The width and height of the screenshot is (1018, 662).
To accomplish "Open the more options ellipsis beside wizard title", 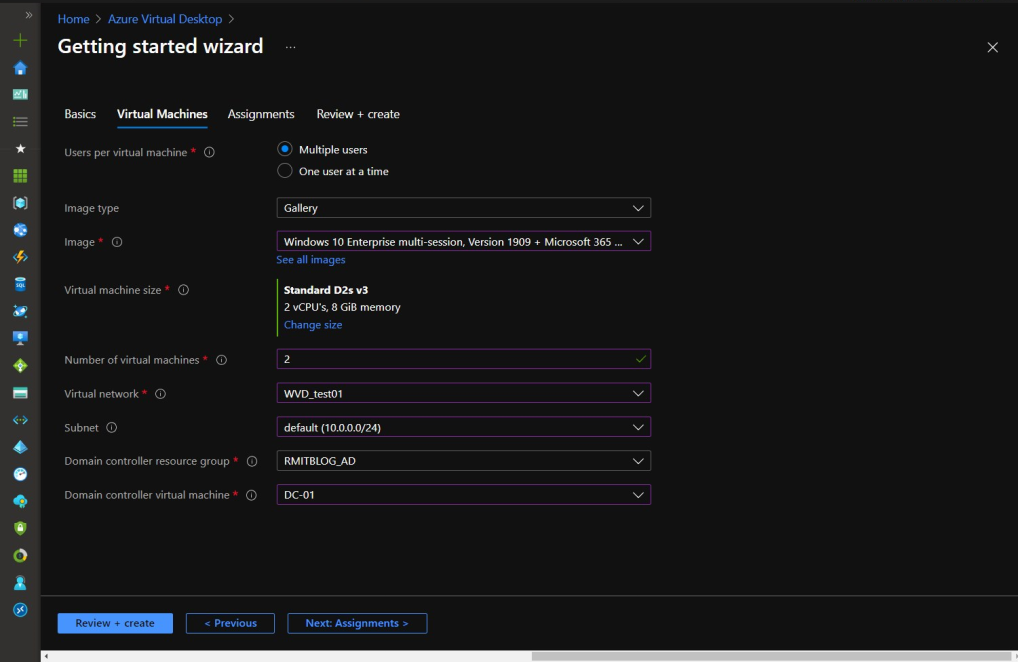I will click(290, 47).
